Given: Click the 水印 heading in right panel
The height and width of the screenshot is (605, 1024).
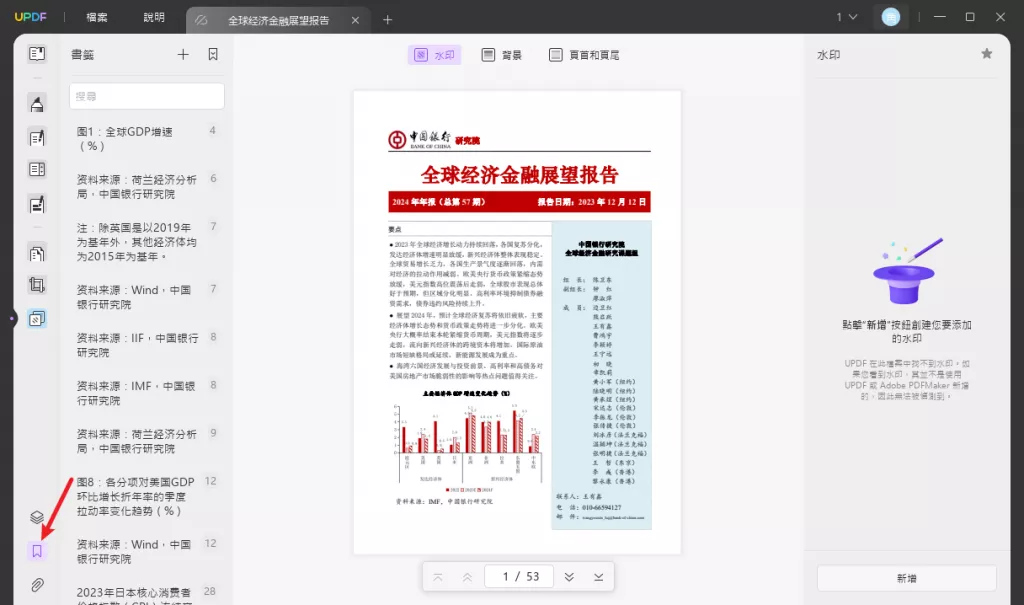Looking at the screenshot, I should tap(828, 55).
